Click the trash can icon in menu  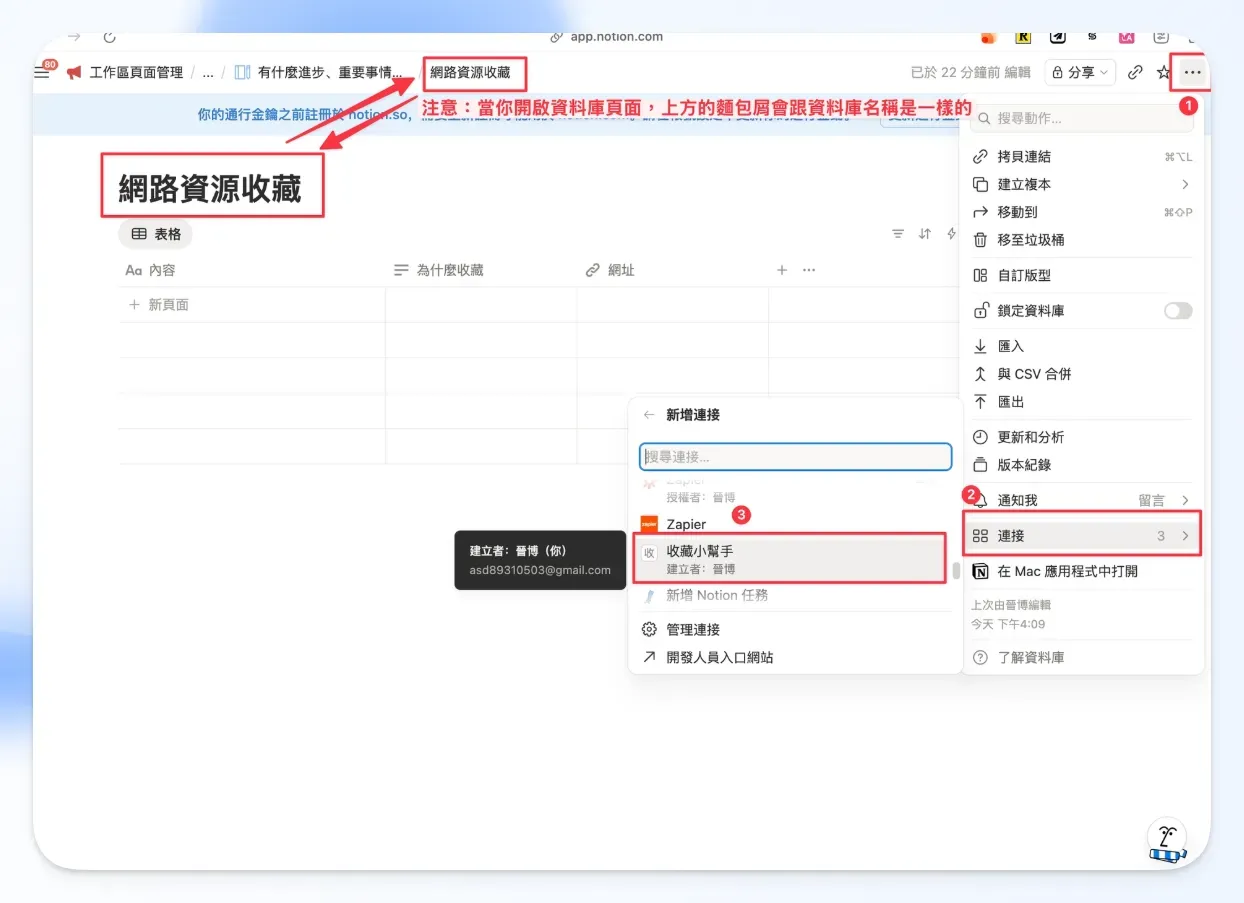980,240
